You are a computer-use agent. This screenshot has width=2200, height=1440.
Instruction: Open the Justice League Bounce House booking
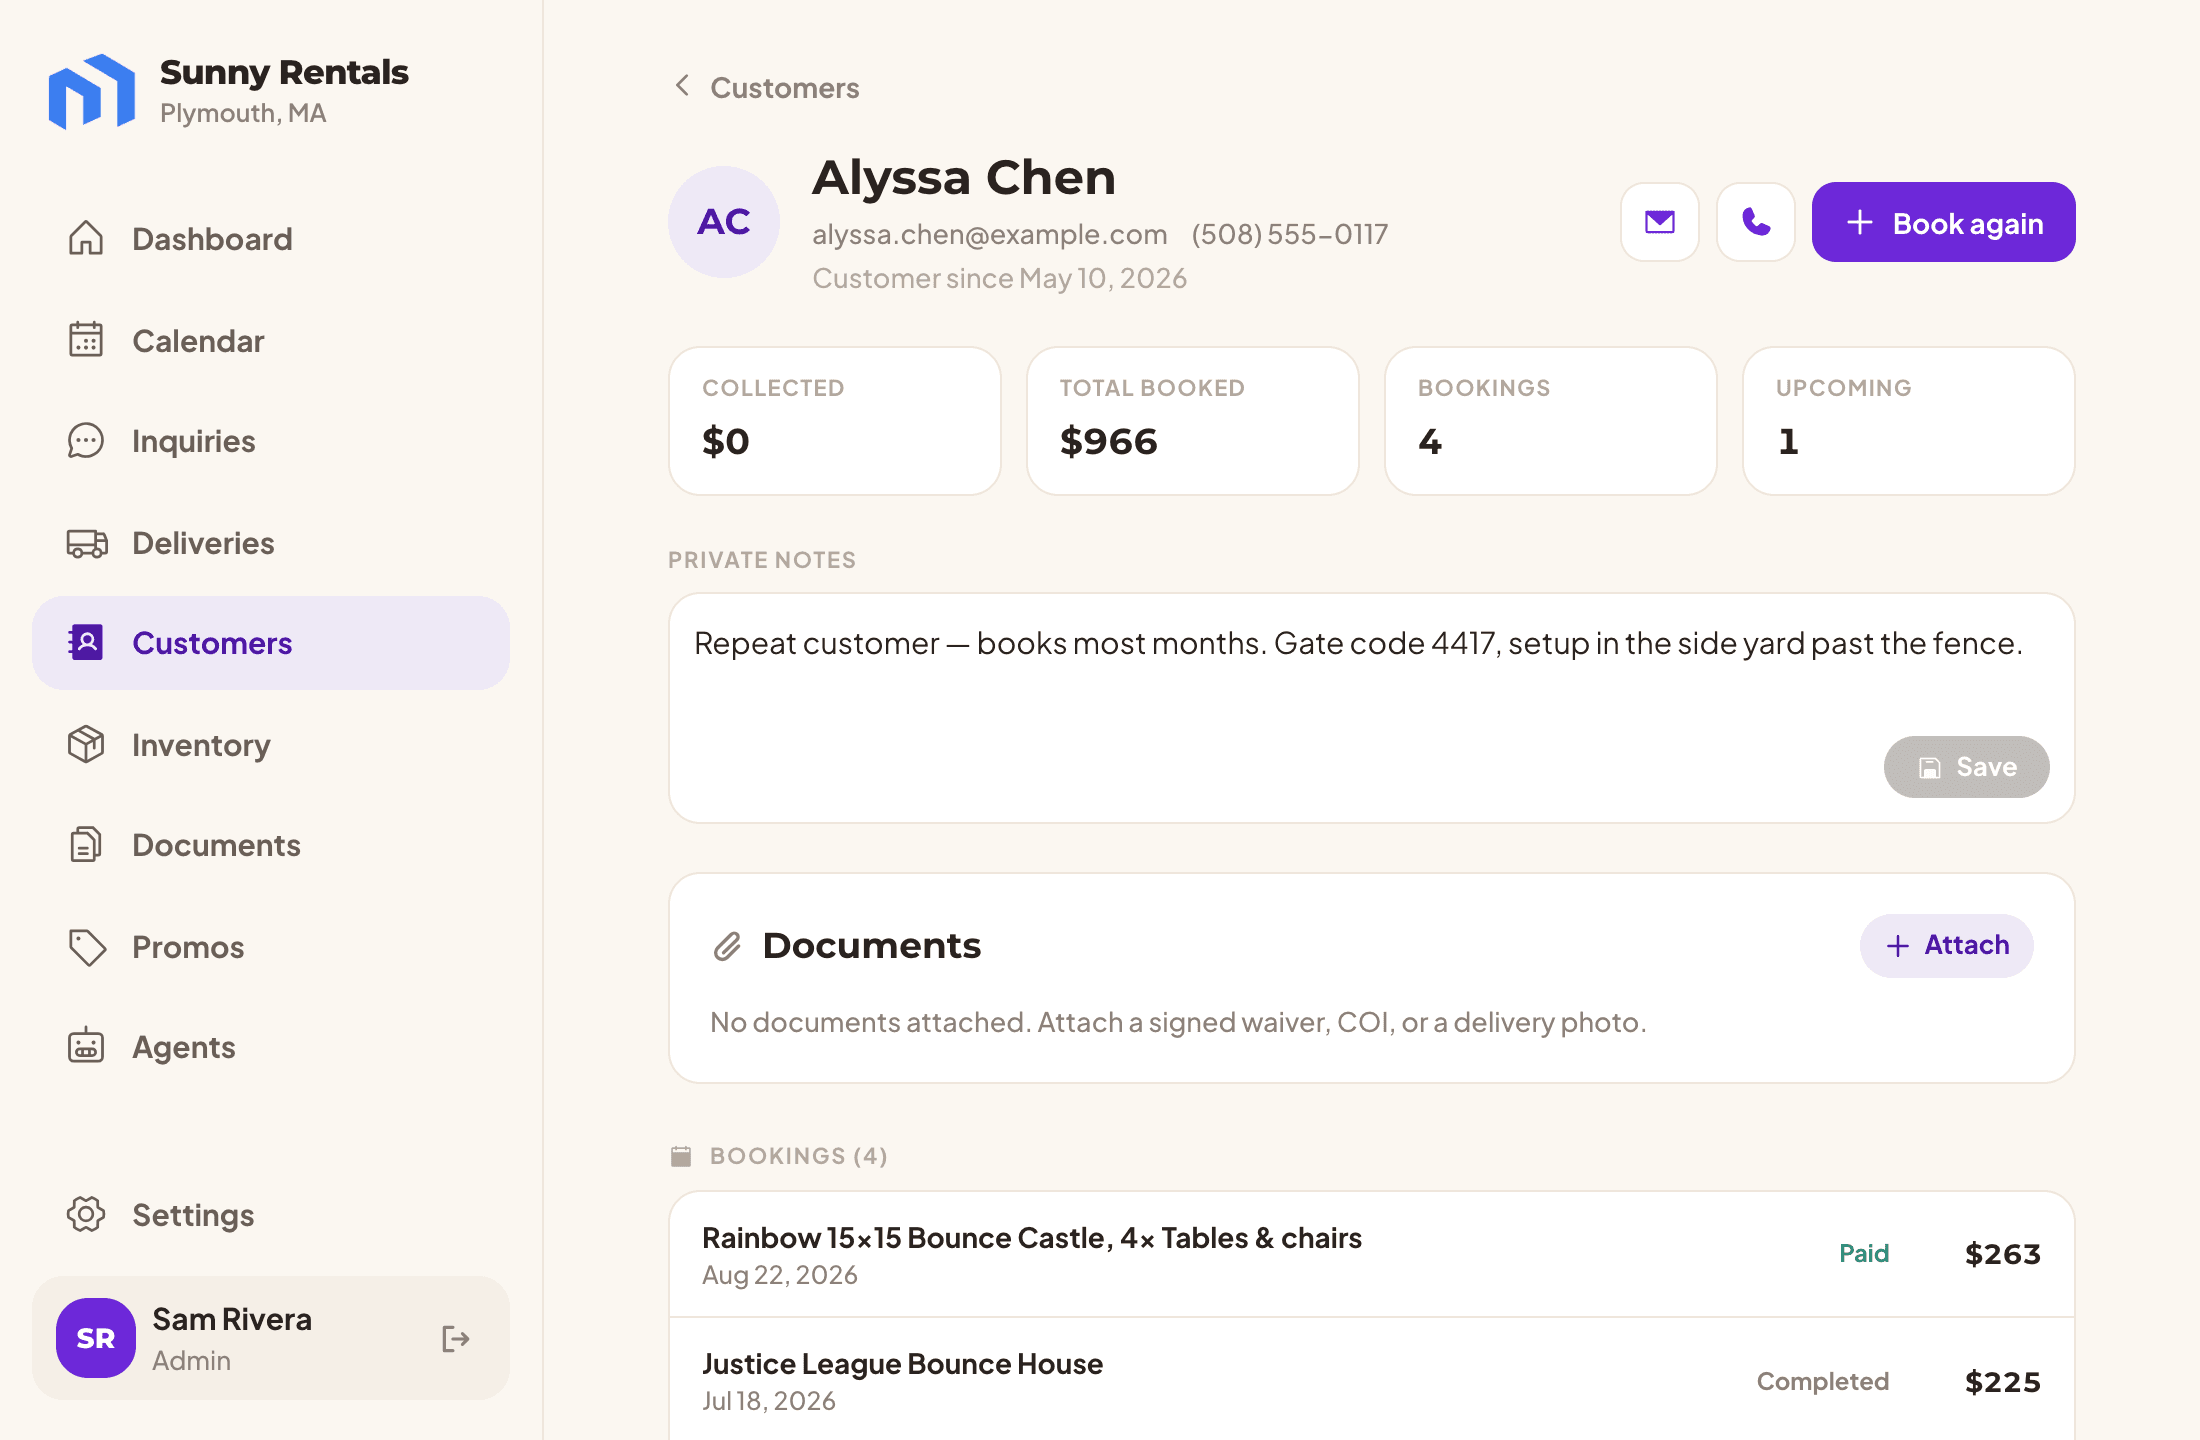coord(1372,1381)
